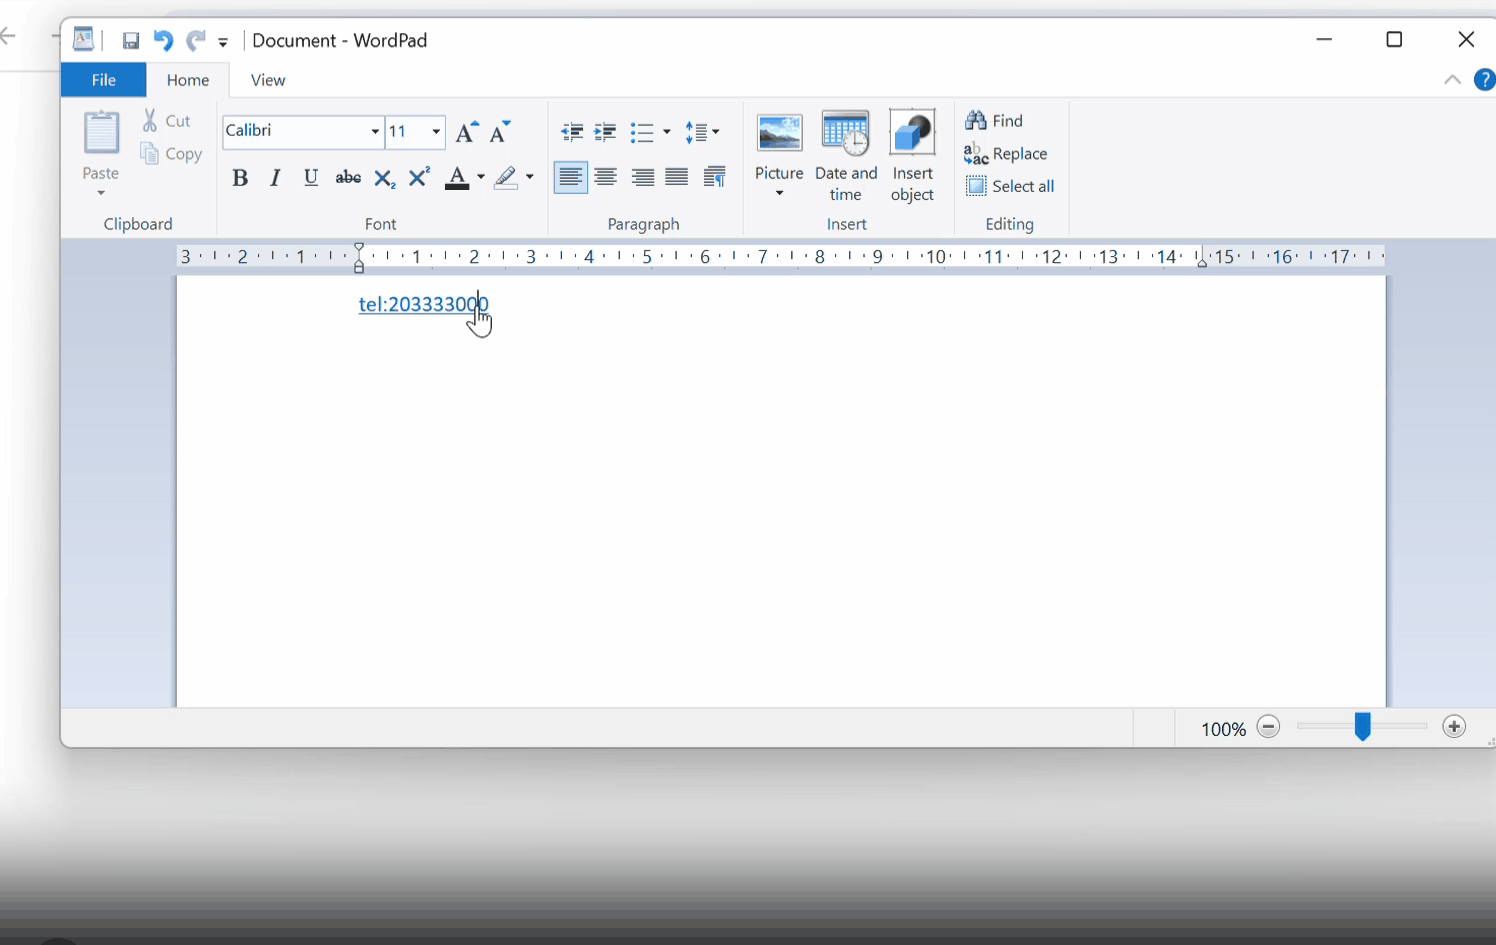Screen dimensions: 1496x945
Task: Open the text highlight color dropdown
Action: 529,177
